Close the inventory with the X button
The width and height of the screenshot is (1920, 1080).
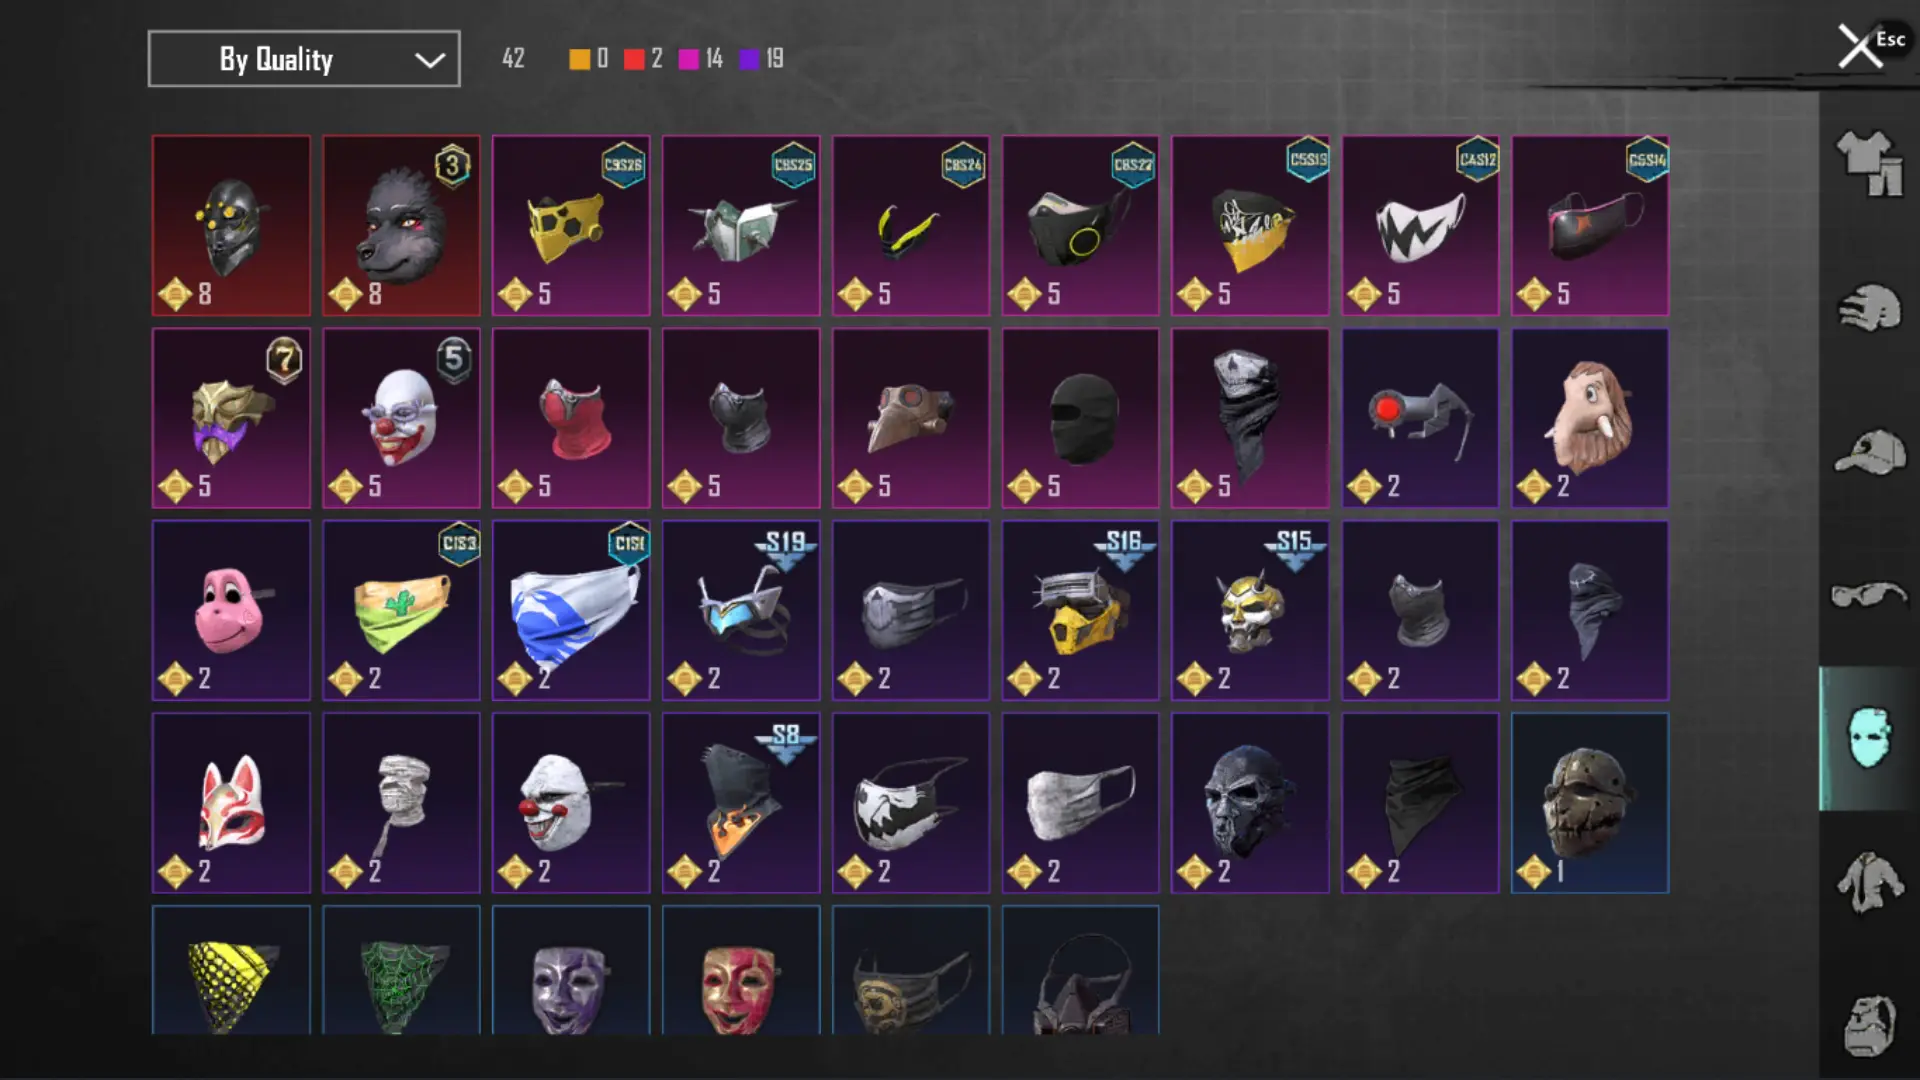click(x=1860, y=47)
